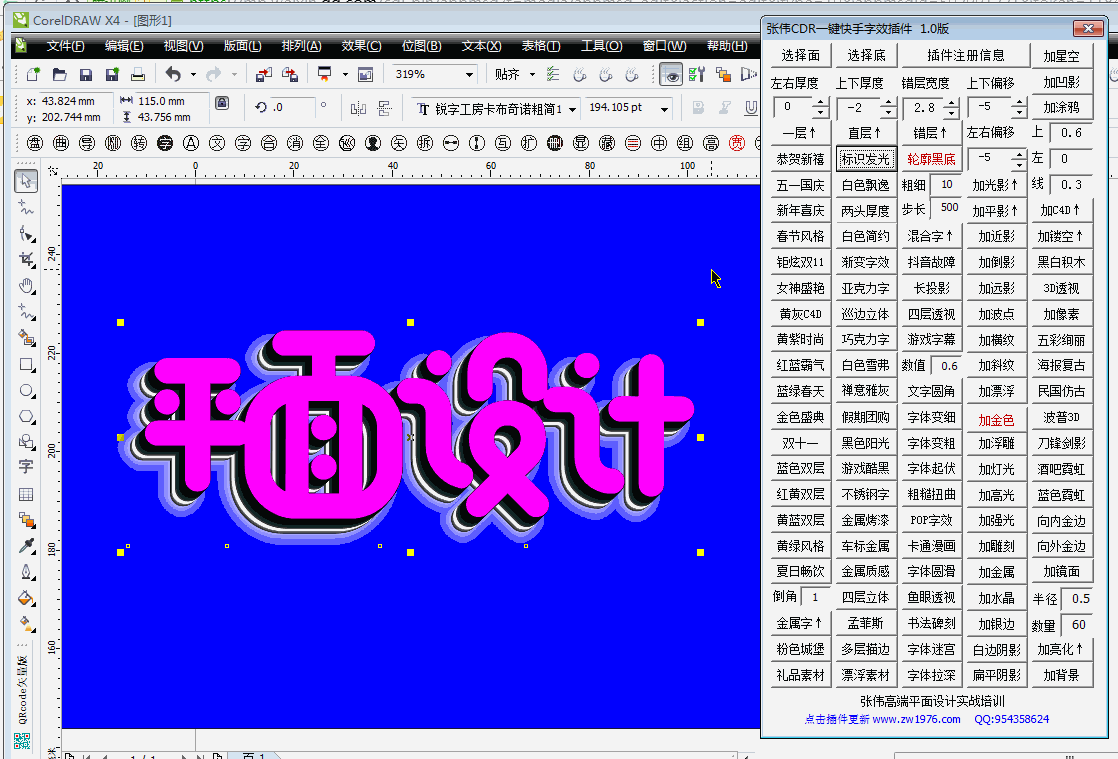Viewport: 1118px width, 759px height.
Task: Open a file with folder icon
Action: point(59,74)
